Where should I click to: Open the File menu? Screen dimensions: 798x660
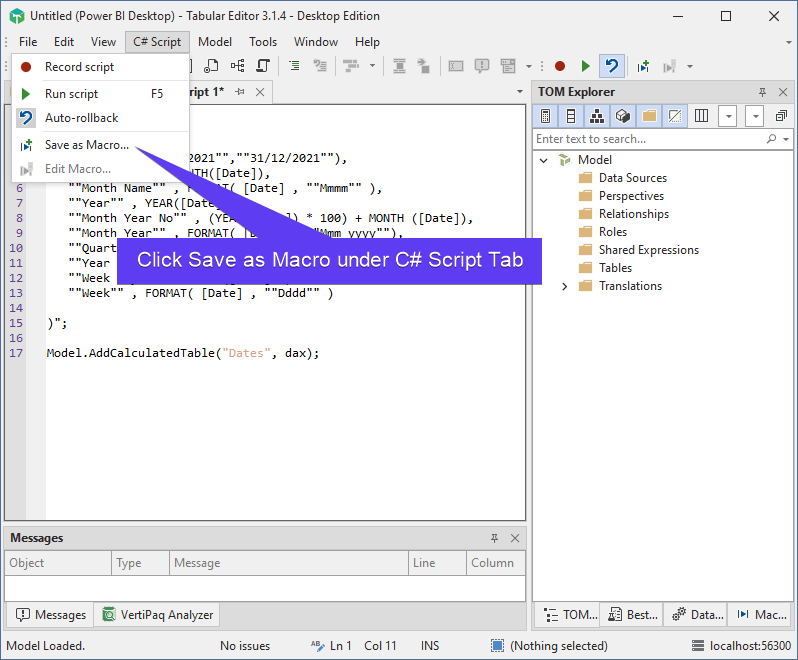(x=28, y=42)
